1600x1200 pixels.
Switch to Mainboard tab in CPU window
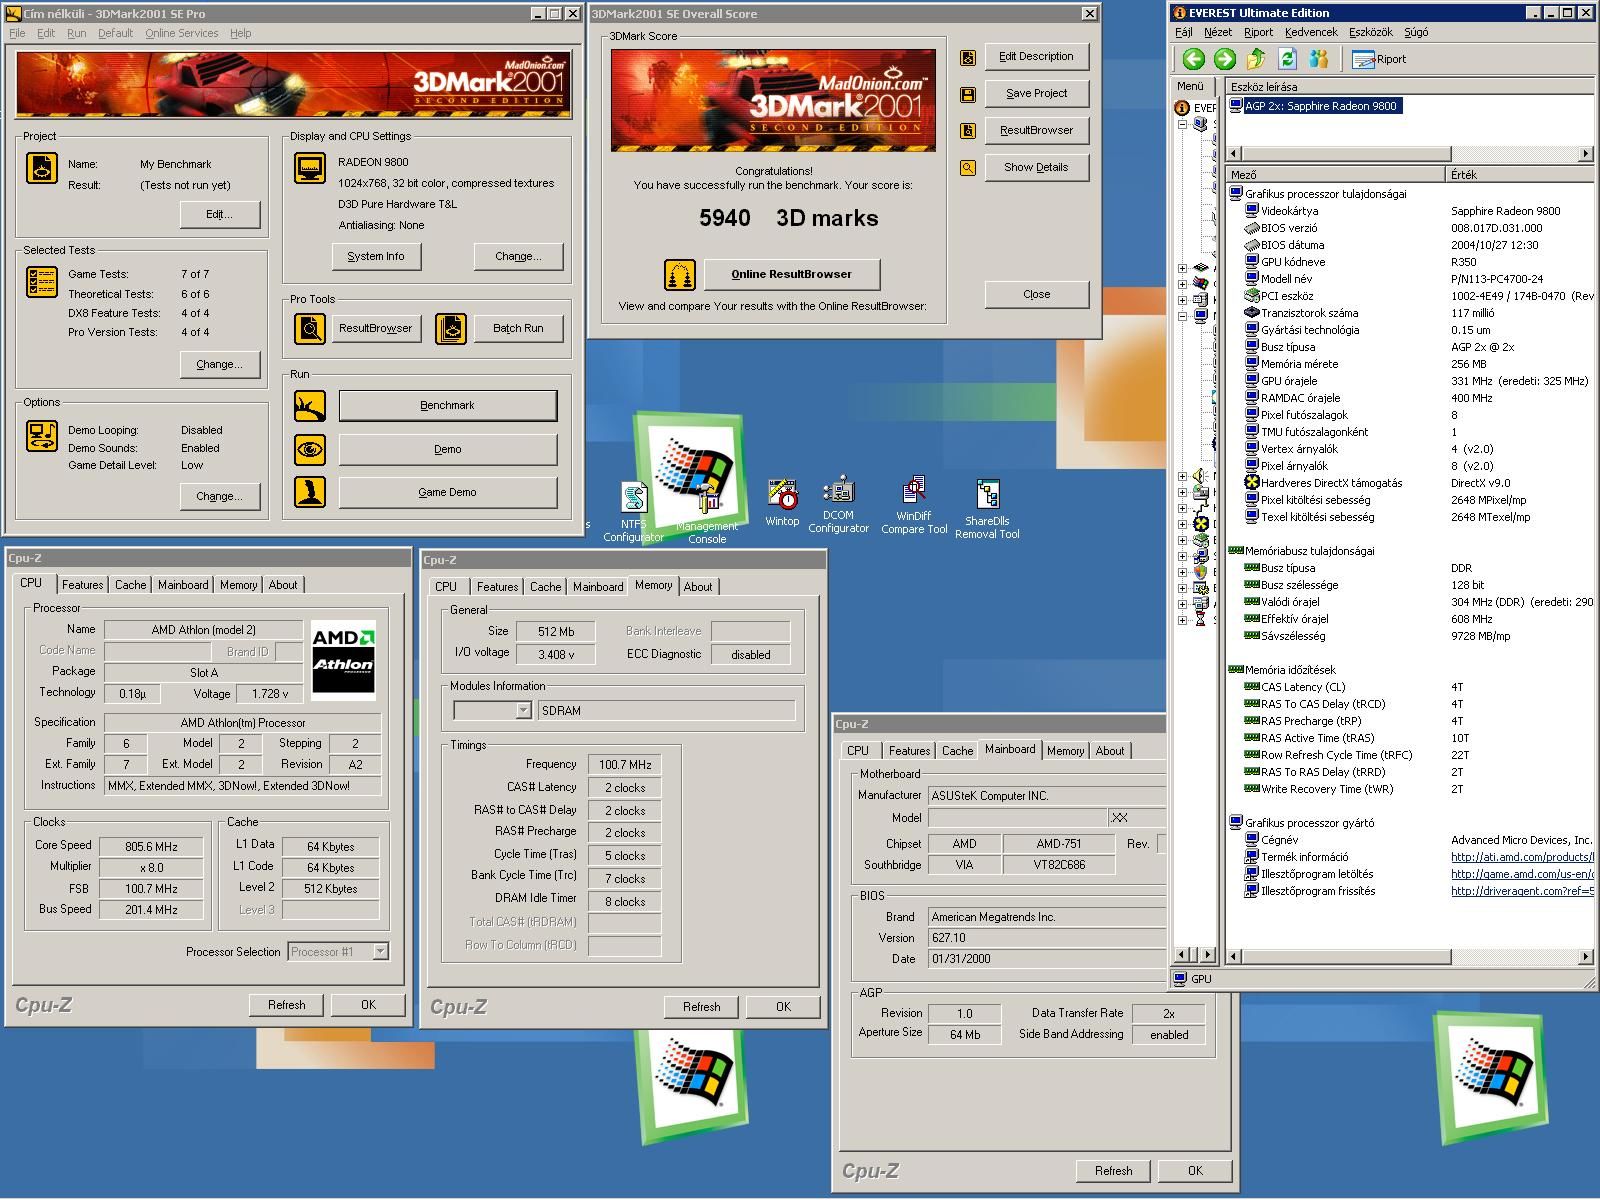183,585
